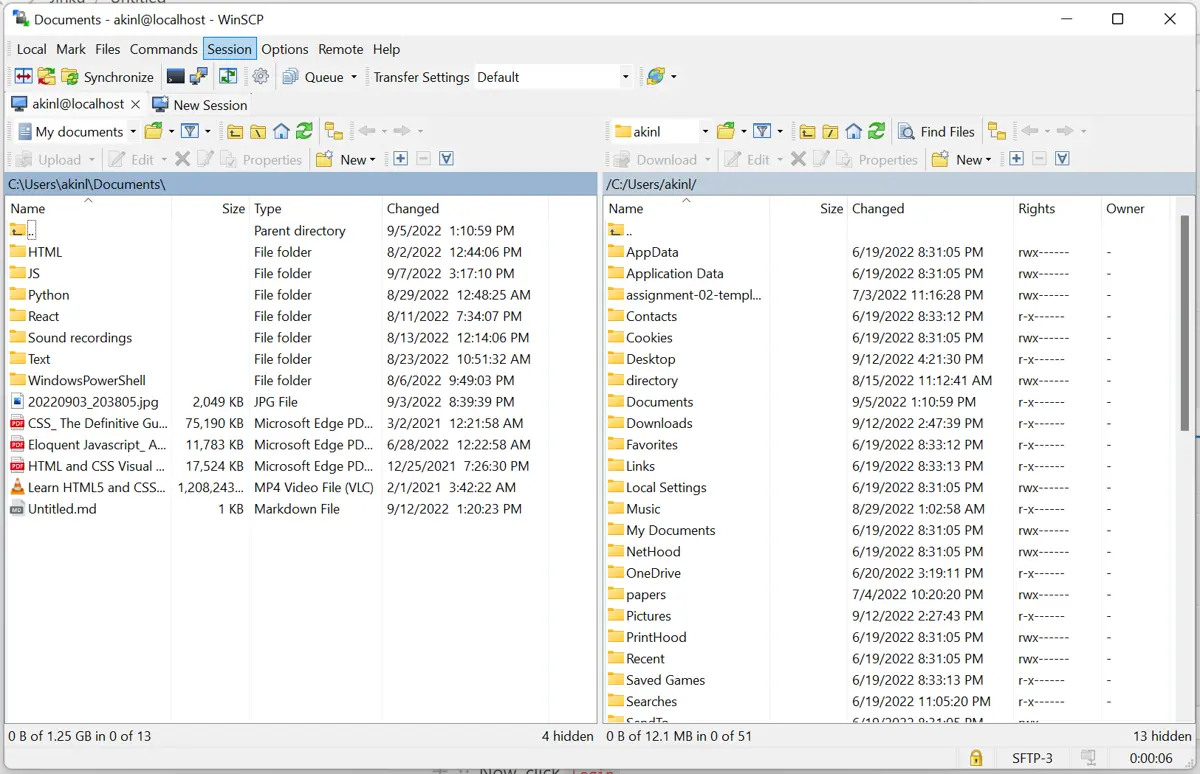The image size is (1200, 774).
Task: Open the Files menu
Action: coord(108,49)
